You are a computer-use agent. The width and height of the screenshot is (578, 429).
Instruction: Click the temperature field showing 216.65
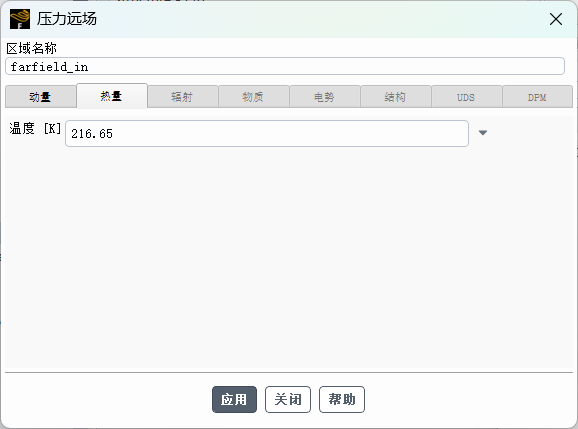point(267,133)
